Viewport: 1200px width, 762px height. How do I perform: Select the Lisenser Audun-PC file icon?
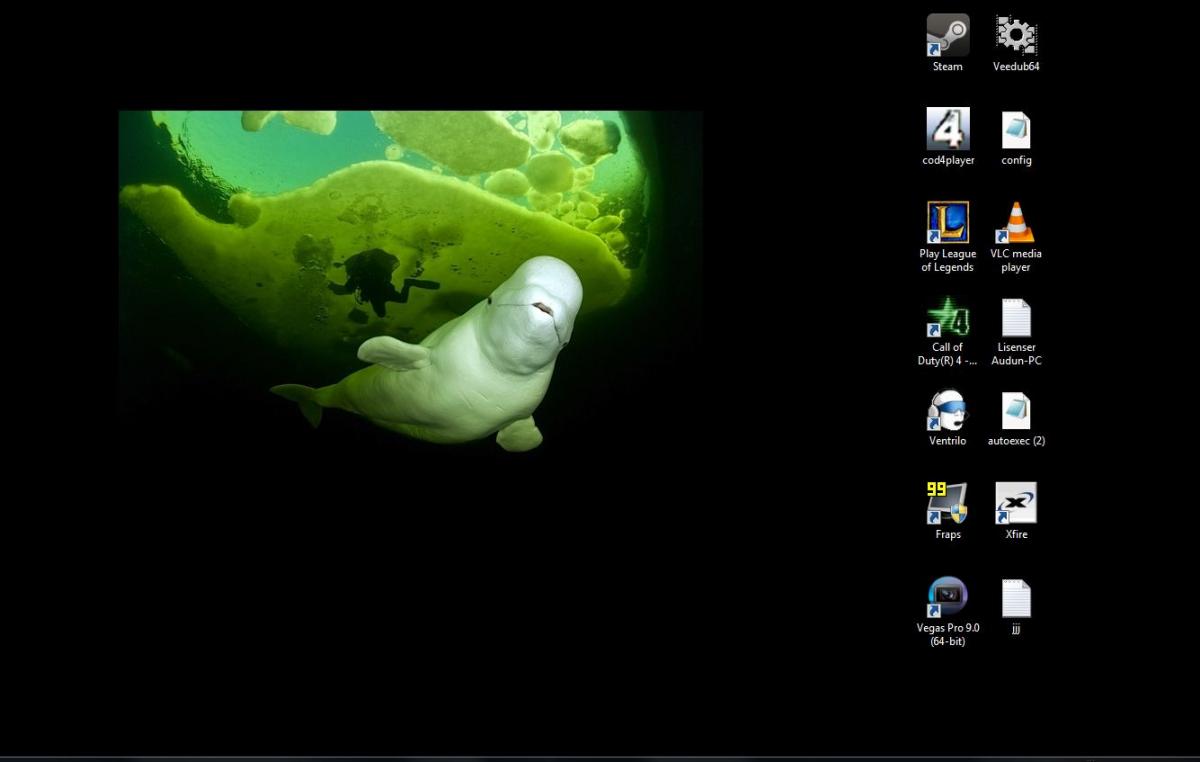pyautogui.click(x=1016, y=317)
